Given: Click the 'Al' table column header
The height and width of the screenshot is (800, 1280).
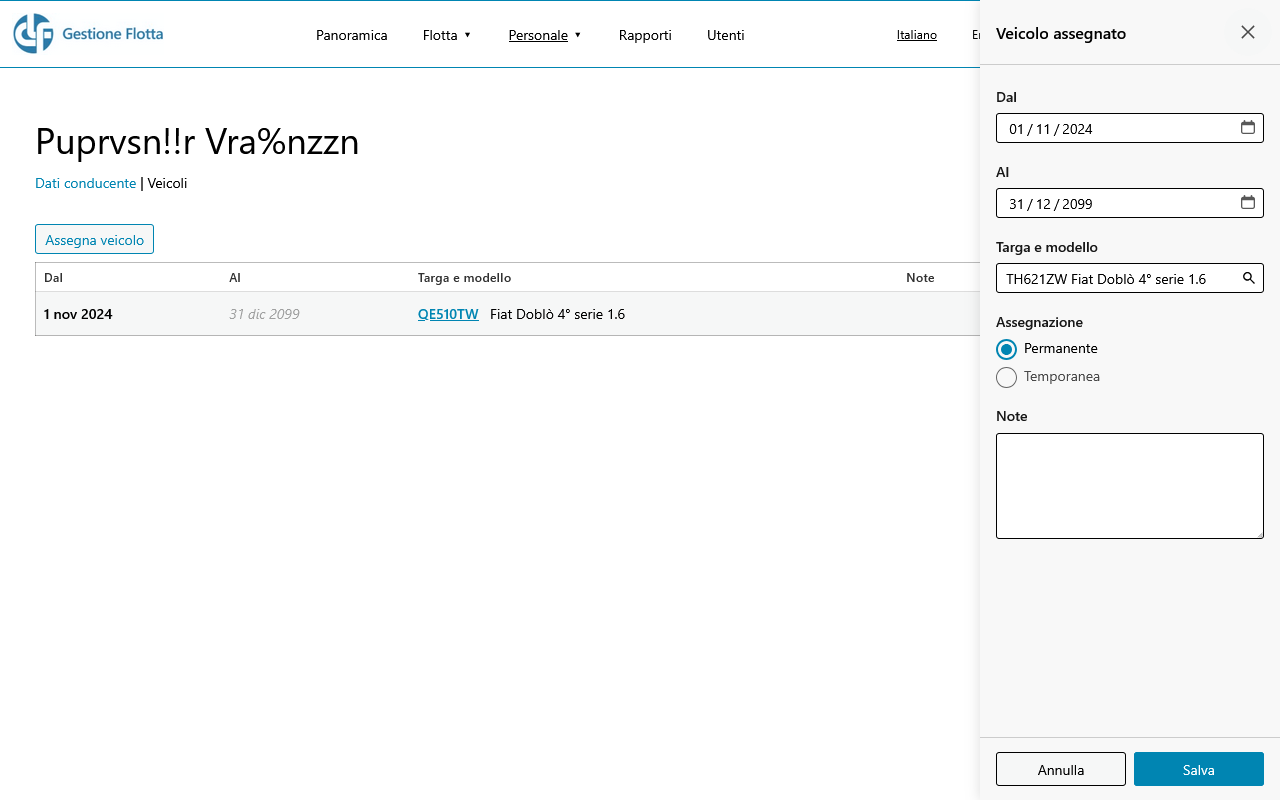Looking at the screenshot, I should click(235, 278).
